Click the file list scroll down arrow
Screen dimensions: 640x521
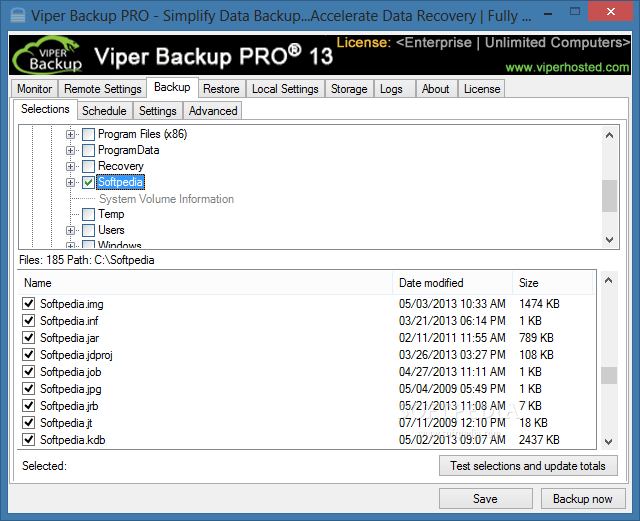(x=609, y=441)
